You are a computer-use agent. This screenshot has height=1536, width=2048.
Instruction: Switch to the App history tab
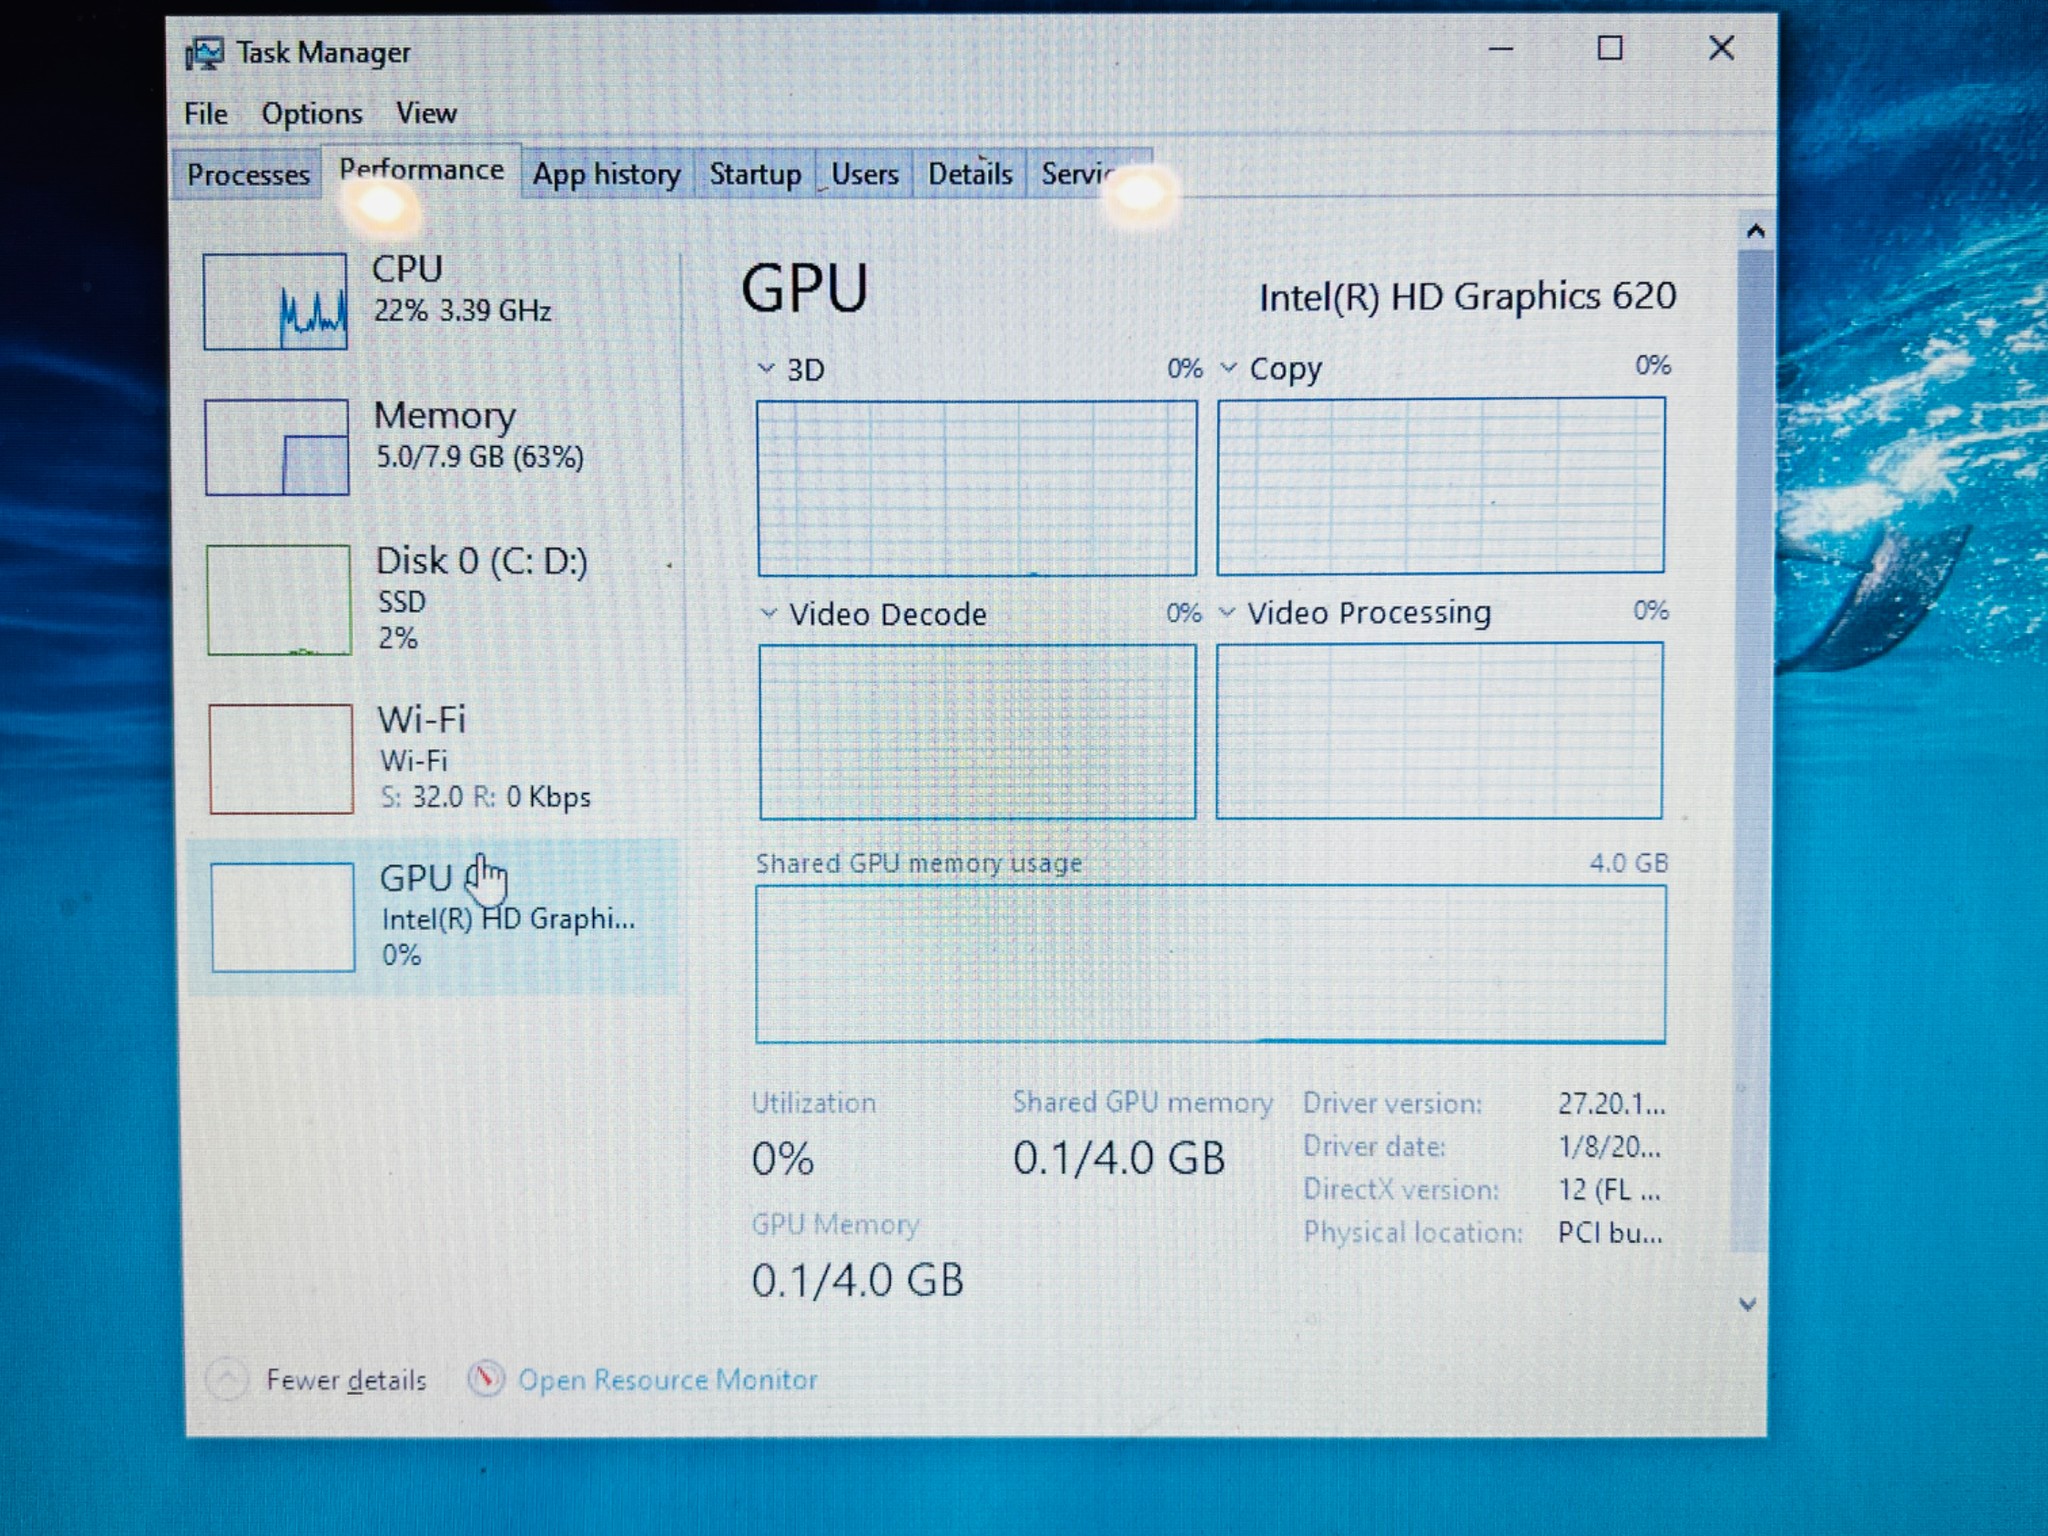tap(606, 175)
